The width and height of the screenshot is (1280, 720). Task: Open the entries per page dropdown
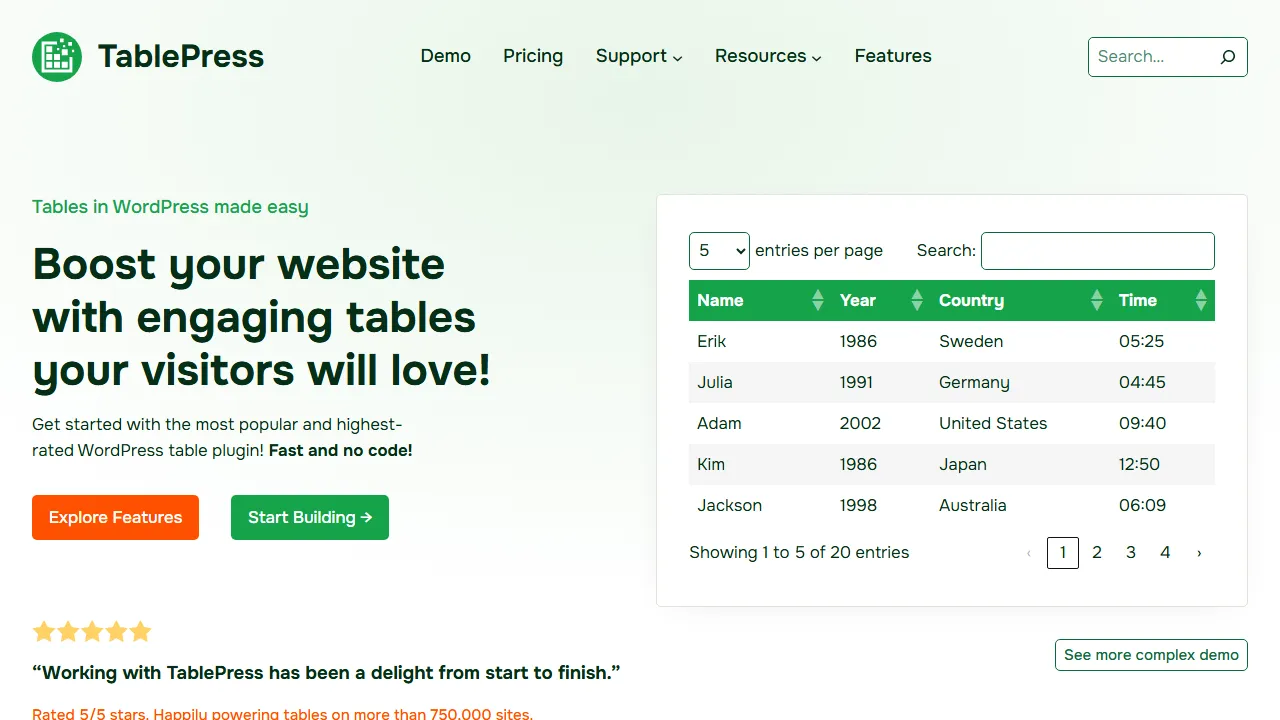click(x=719, y=251)
